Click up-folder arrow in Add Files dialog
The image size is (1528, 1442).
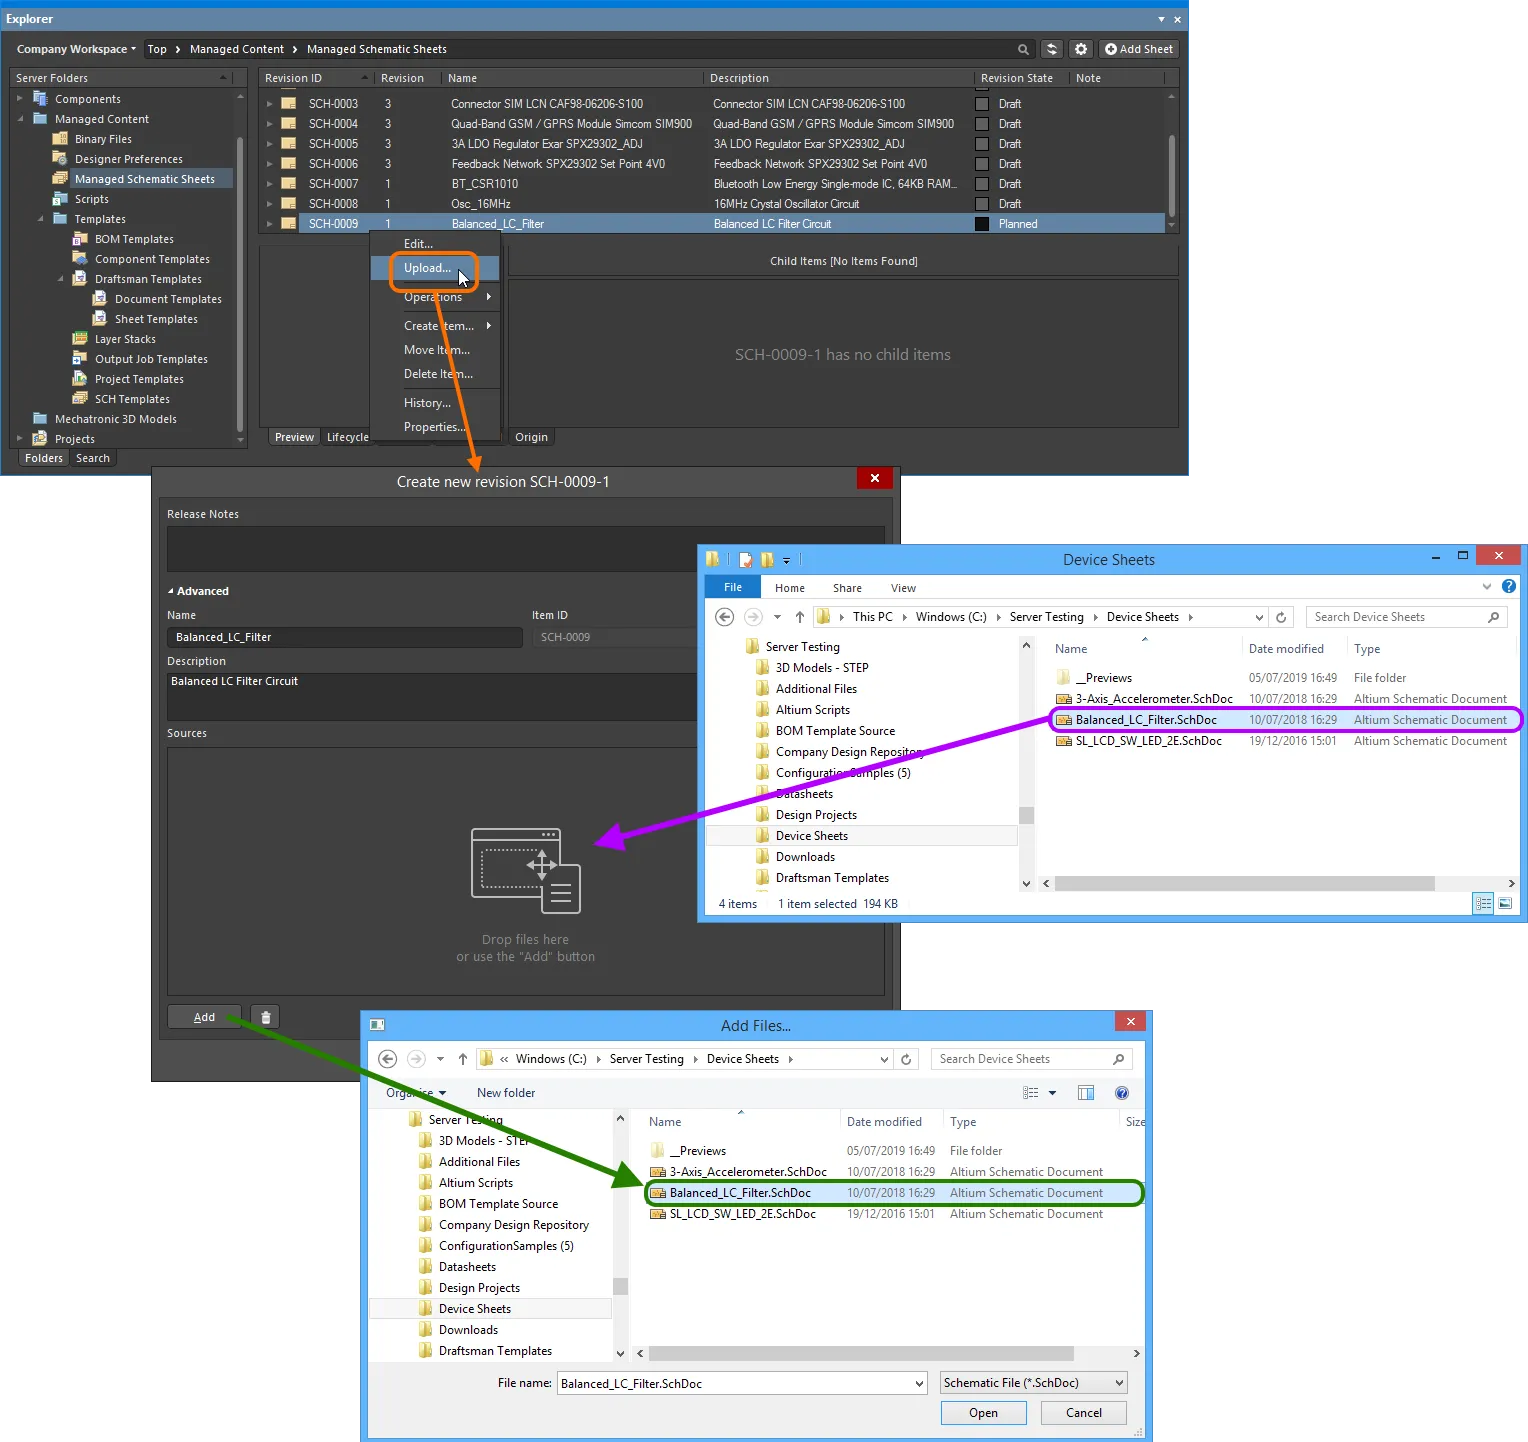tap(462, 1059)
